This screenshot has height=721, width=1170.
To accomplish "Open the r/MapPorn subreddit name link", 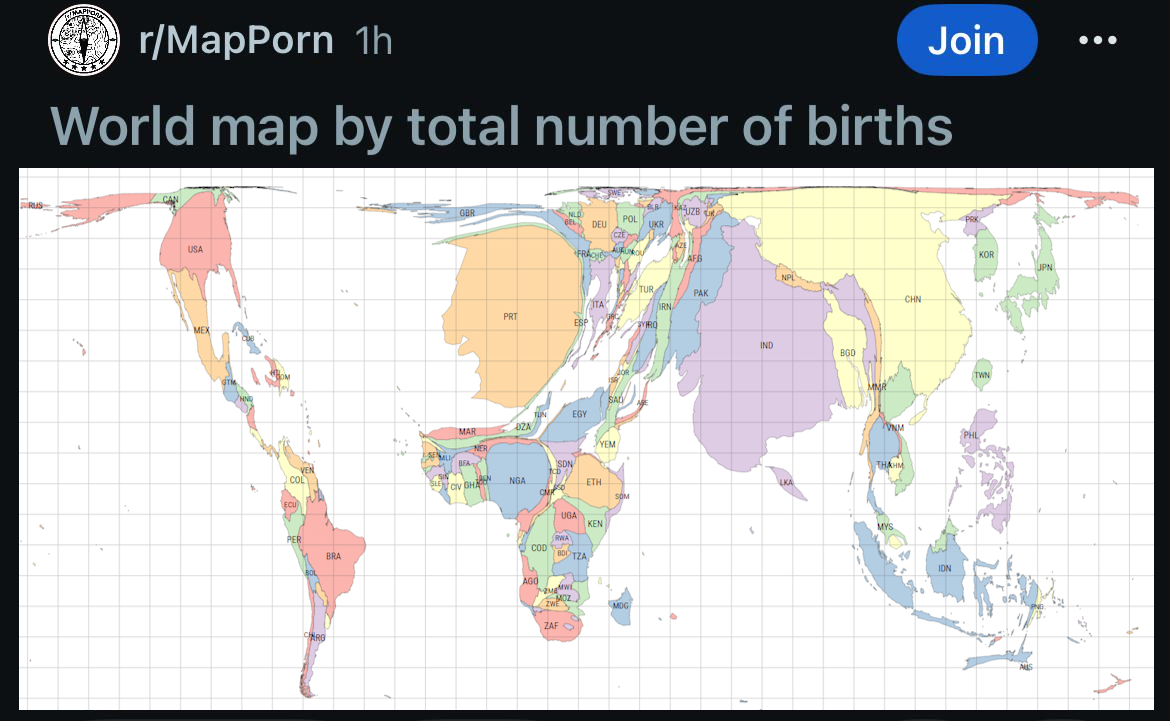I will point(236,40).
